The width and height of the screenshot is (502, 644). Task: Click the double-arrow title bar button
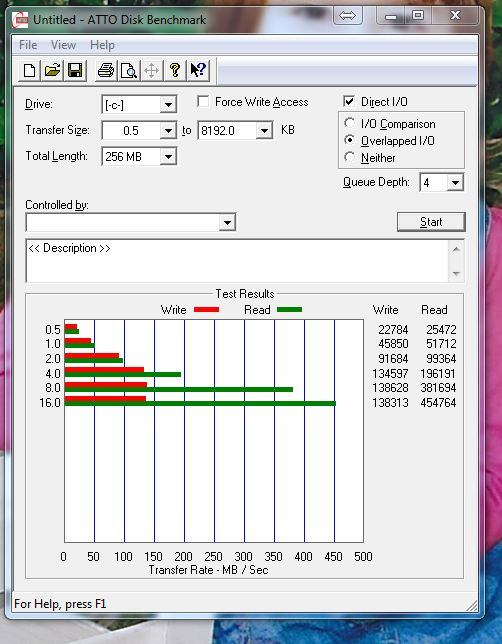click(348, 16)
